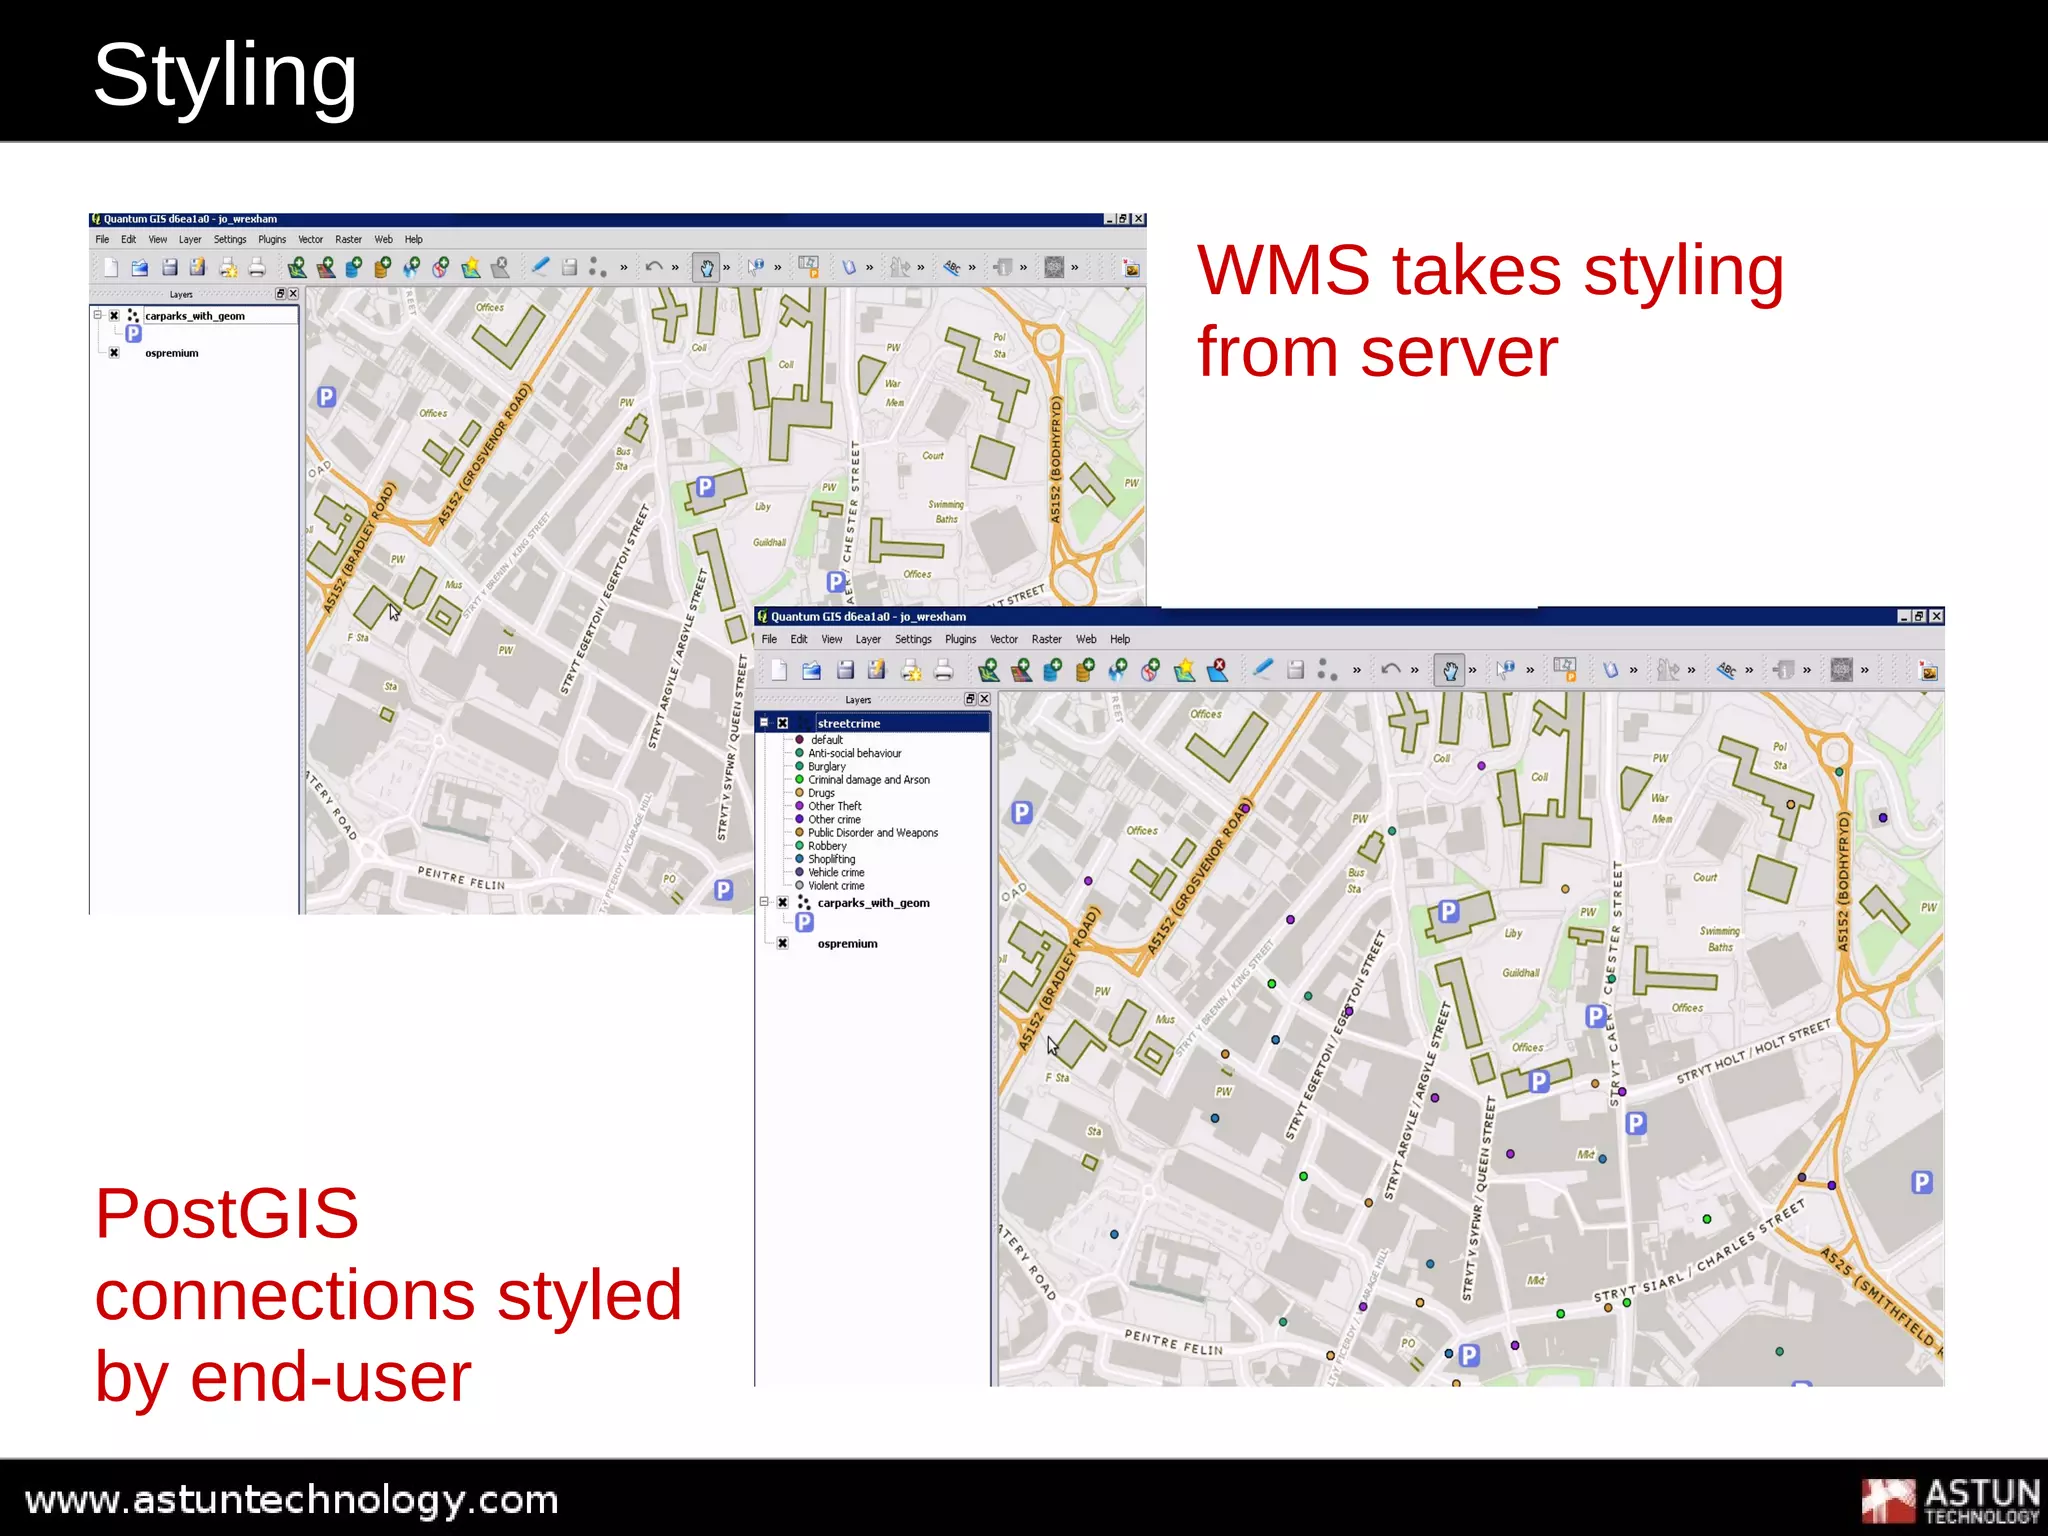2048x1536 pixels.
Task: Click New Shapefile Layer star icon in front window
Action: (x=1184, y=670)
